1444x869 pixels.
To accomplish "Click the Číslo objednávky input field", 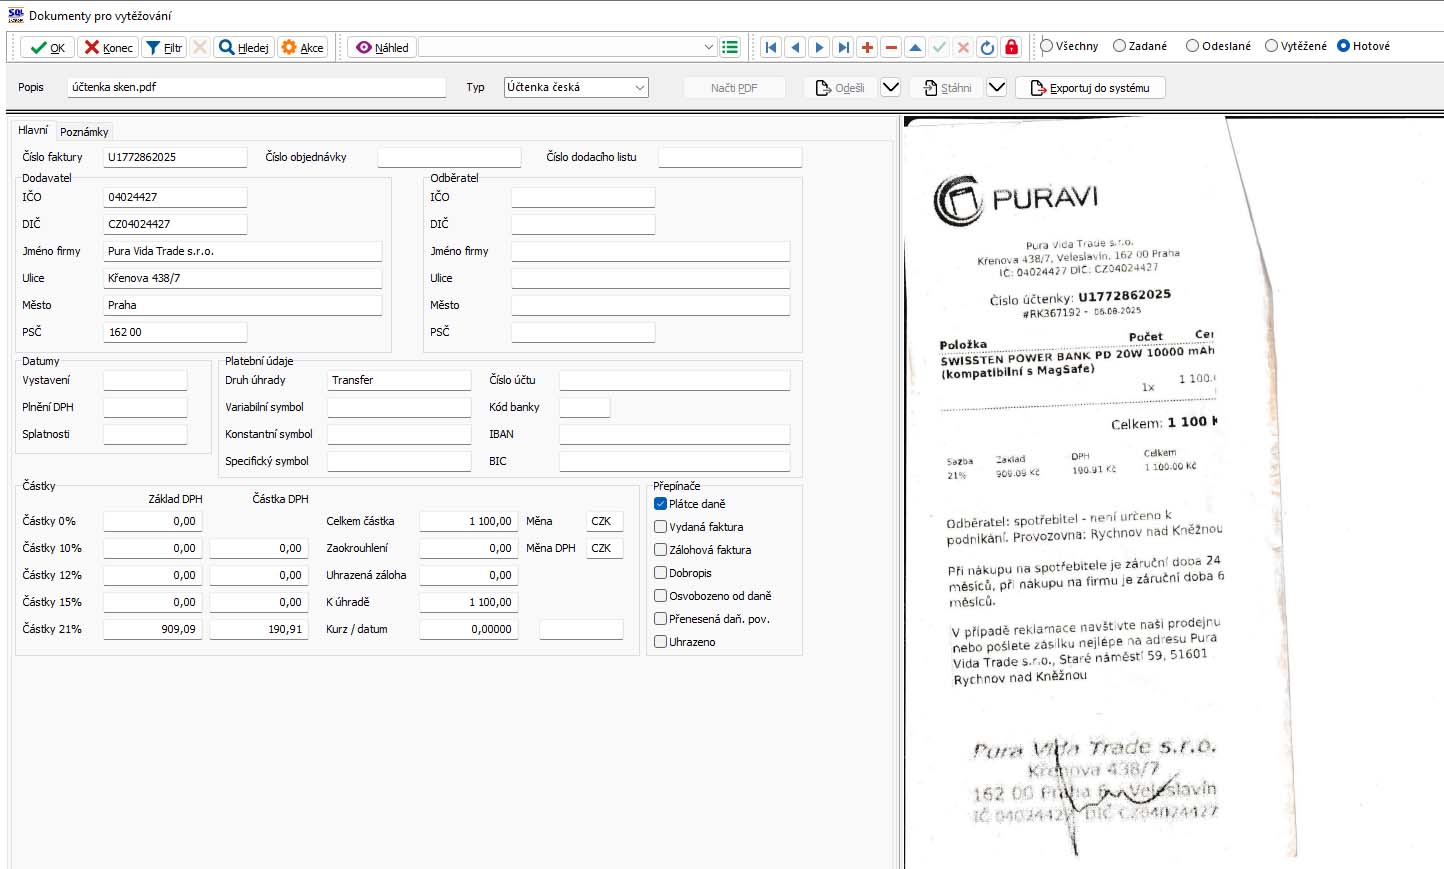I will coord(449,158).
